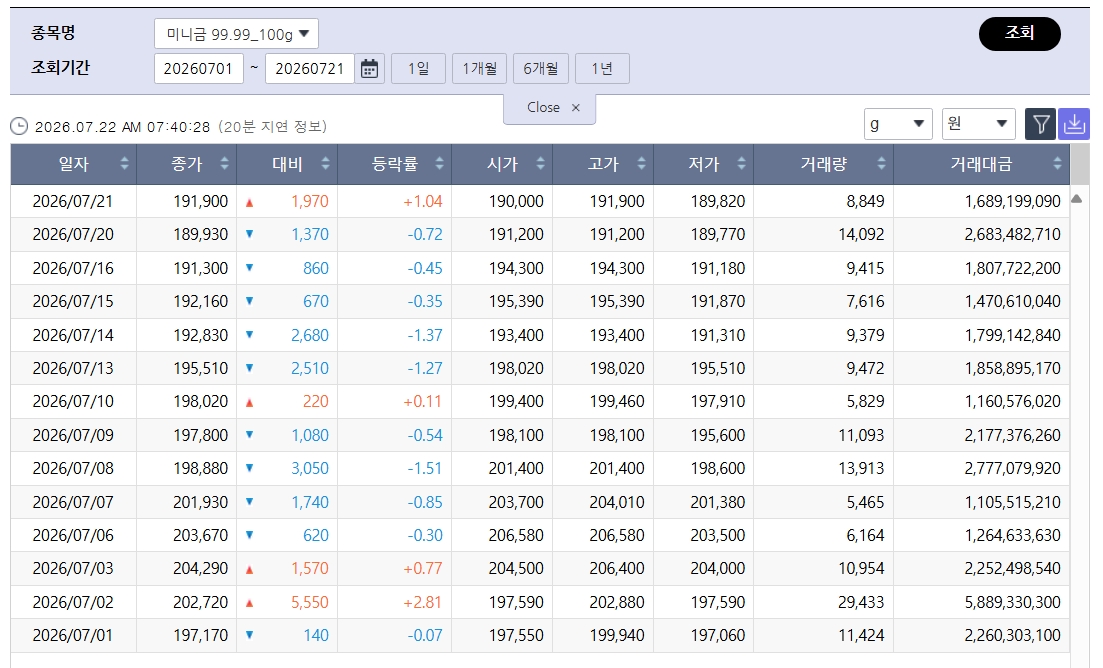1103x668 pixels.
Task: Select the 1개월 period button
Action: (479, 69)
